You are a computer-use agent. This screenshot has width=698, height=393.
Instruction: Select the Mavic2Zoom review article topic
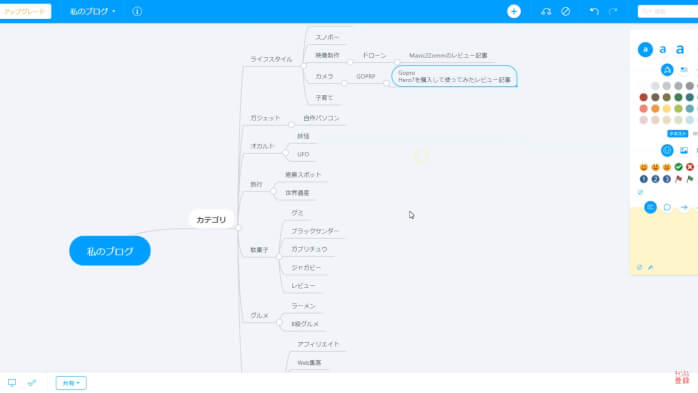[448, 56]
